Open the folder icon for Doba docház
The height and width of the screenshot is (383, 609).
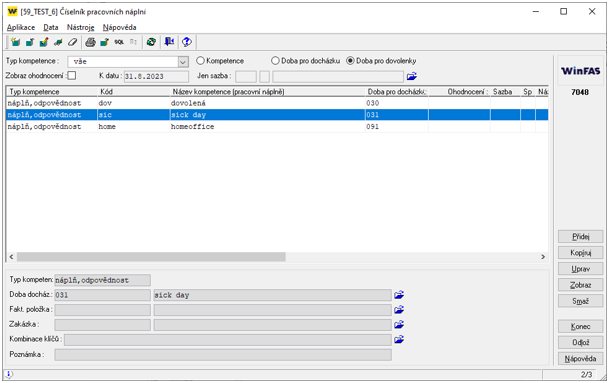(399, 295)
